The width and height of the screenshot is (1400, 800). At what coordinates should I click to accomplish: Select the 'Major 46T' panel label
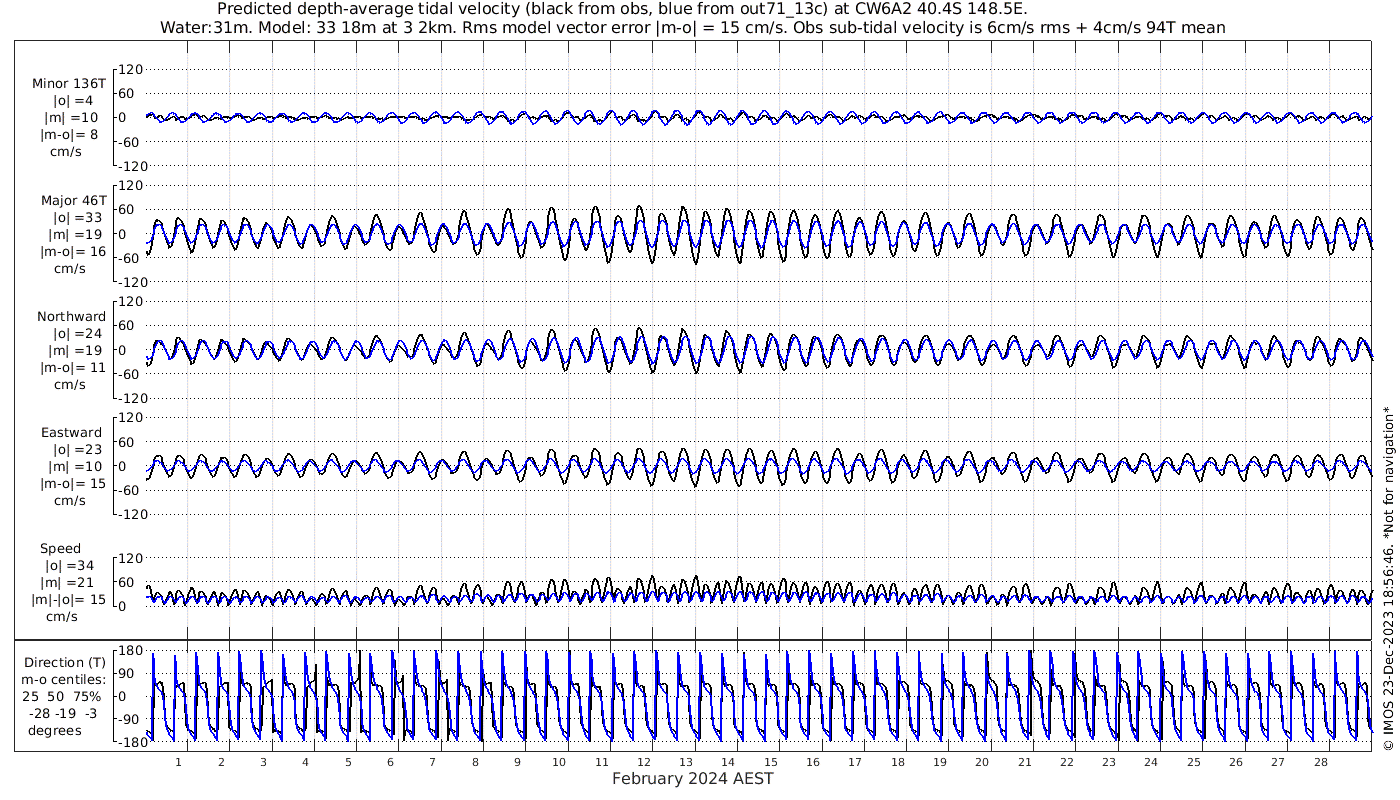click(x=73, y=200)
